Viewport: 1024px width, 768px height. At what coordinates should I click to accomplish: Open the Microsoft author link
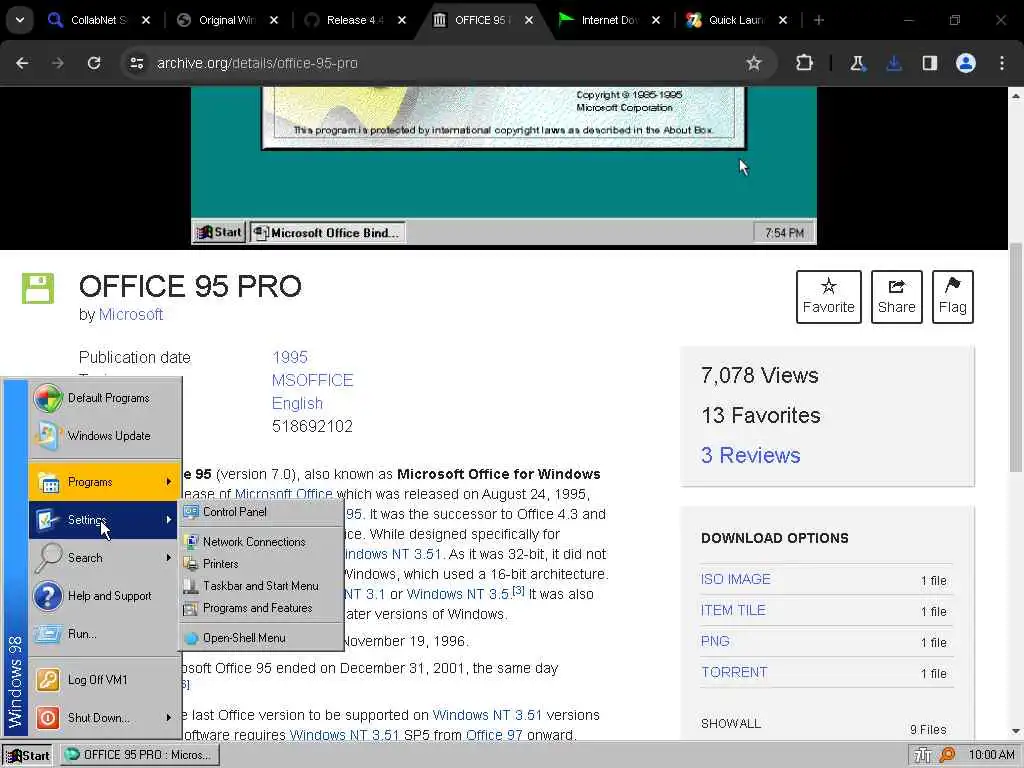tap(131, 314)
